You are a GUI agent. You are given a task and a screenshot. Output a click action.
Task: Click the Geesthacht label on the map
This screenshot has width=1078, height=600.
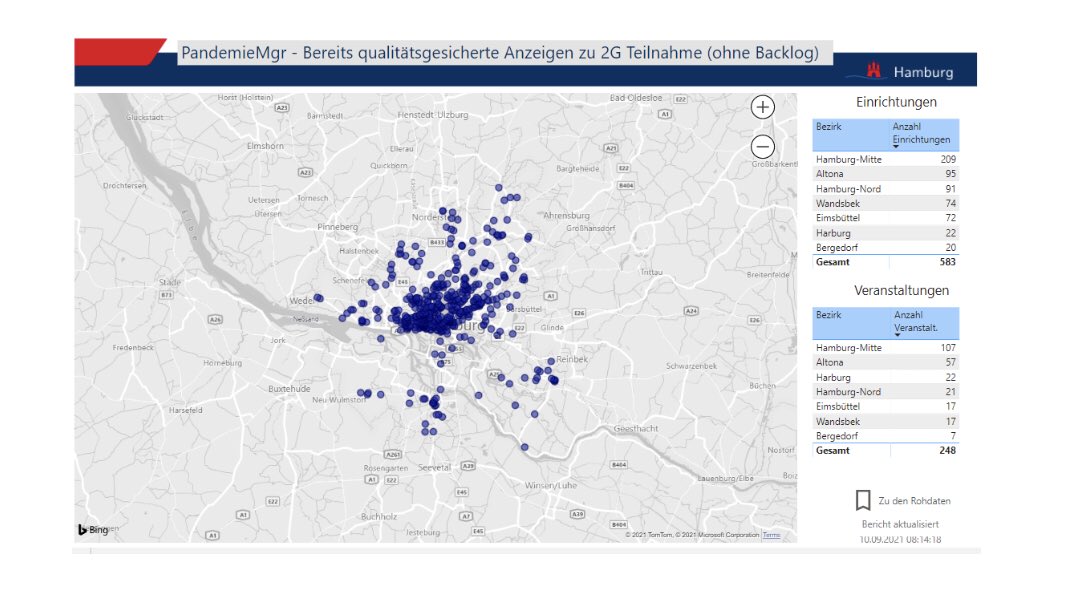[x=636, y=429]
